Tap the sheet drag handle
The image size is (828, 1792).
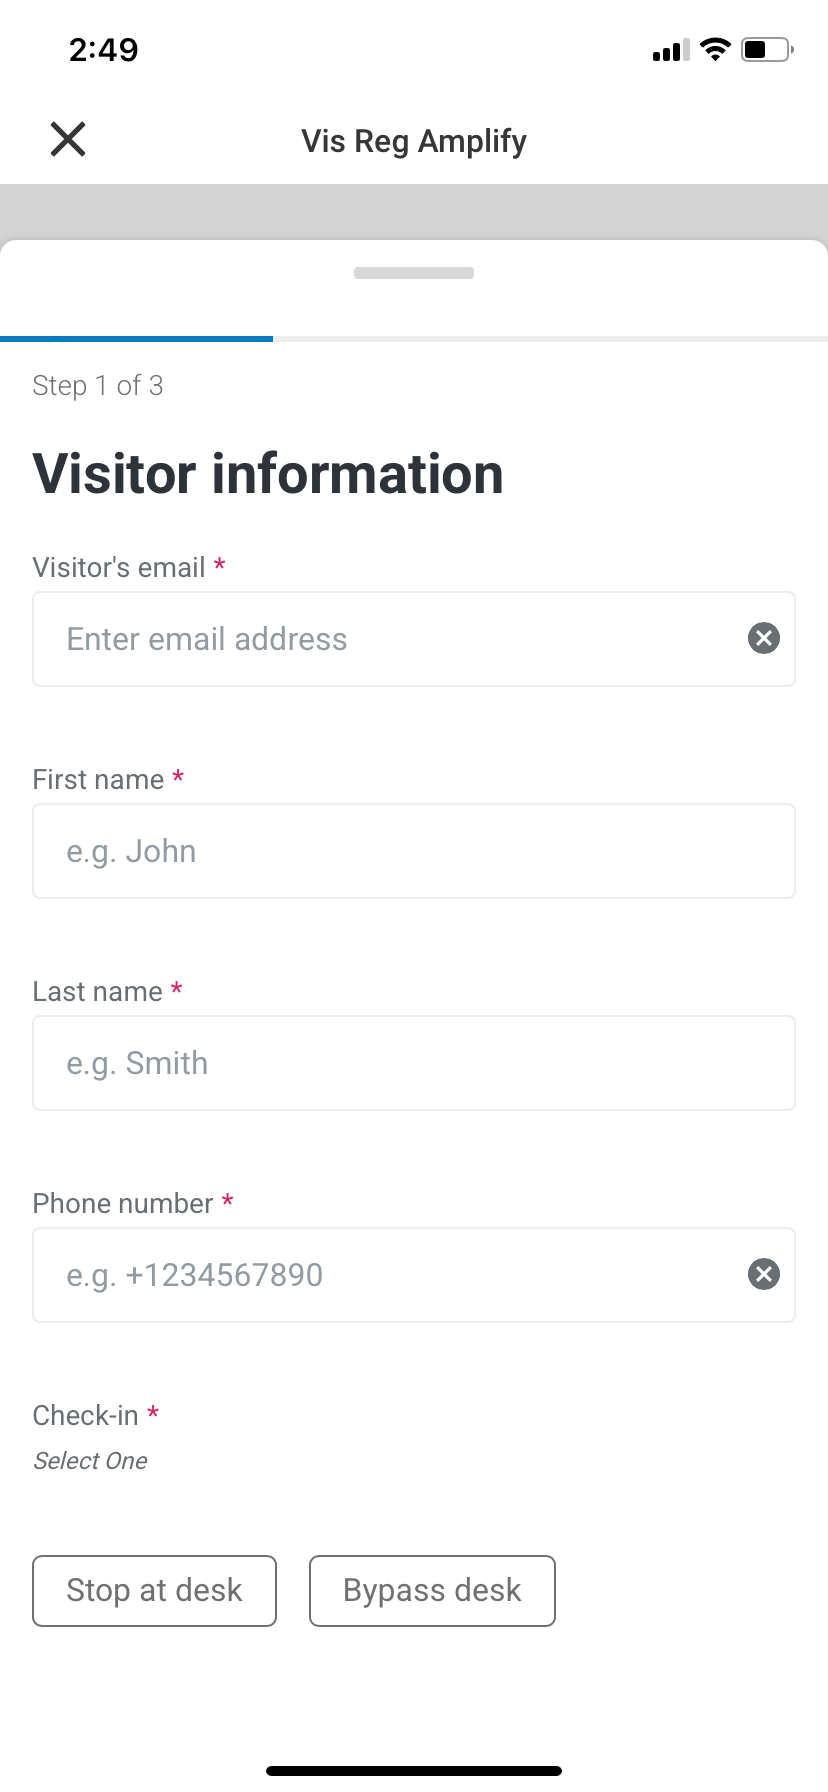tap(414, 273)
